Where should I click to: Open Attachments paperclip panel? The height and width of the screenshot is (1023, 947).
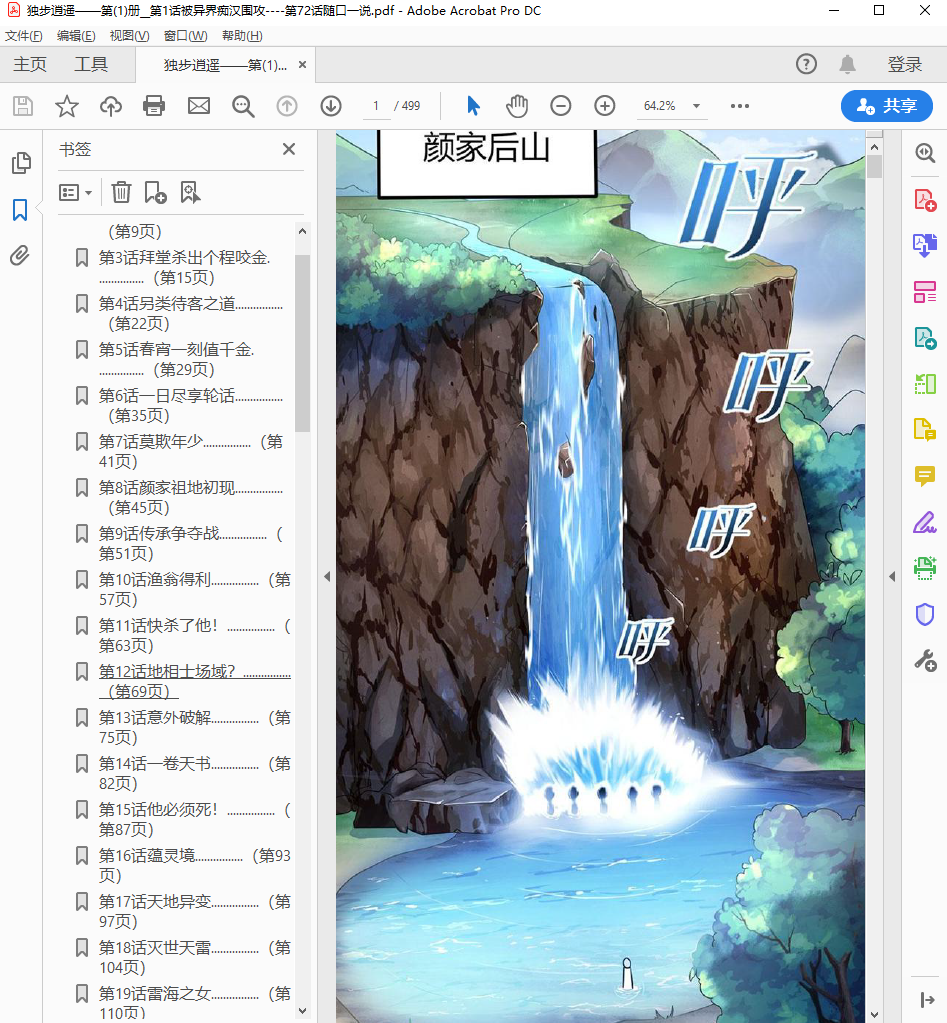[x=20, y=256]
